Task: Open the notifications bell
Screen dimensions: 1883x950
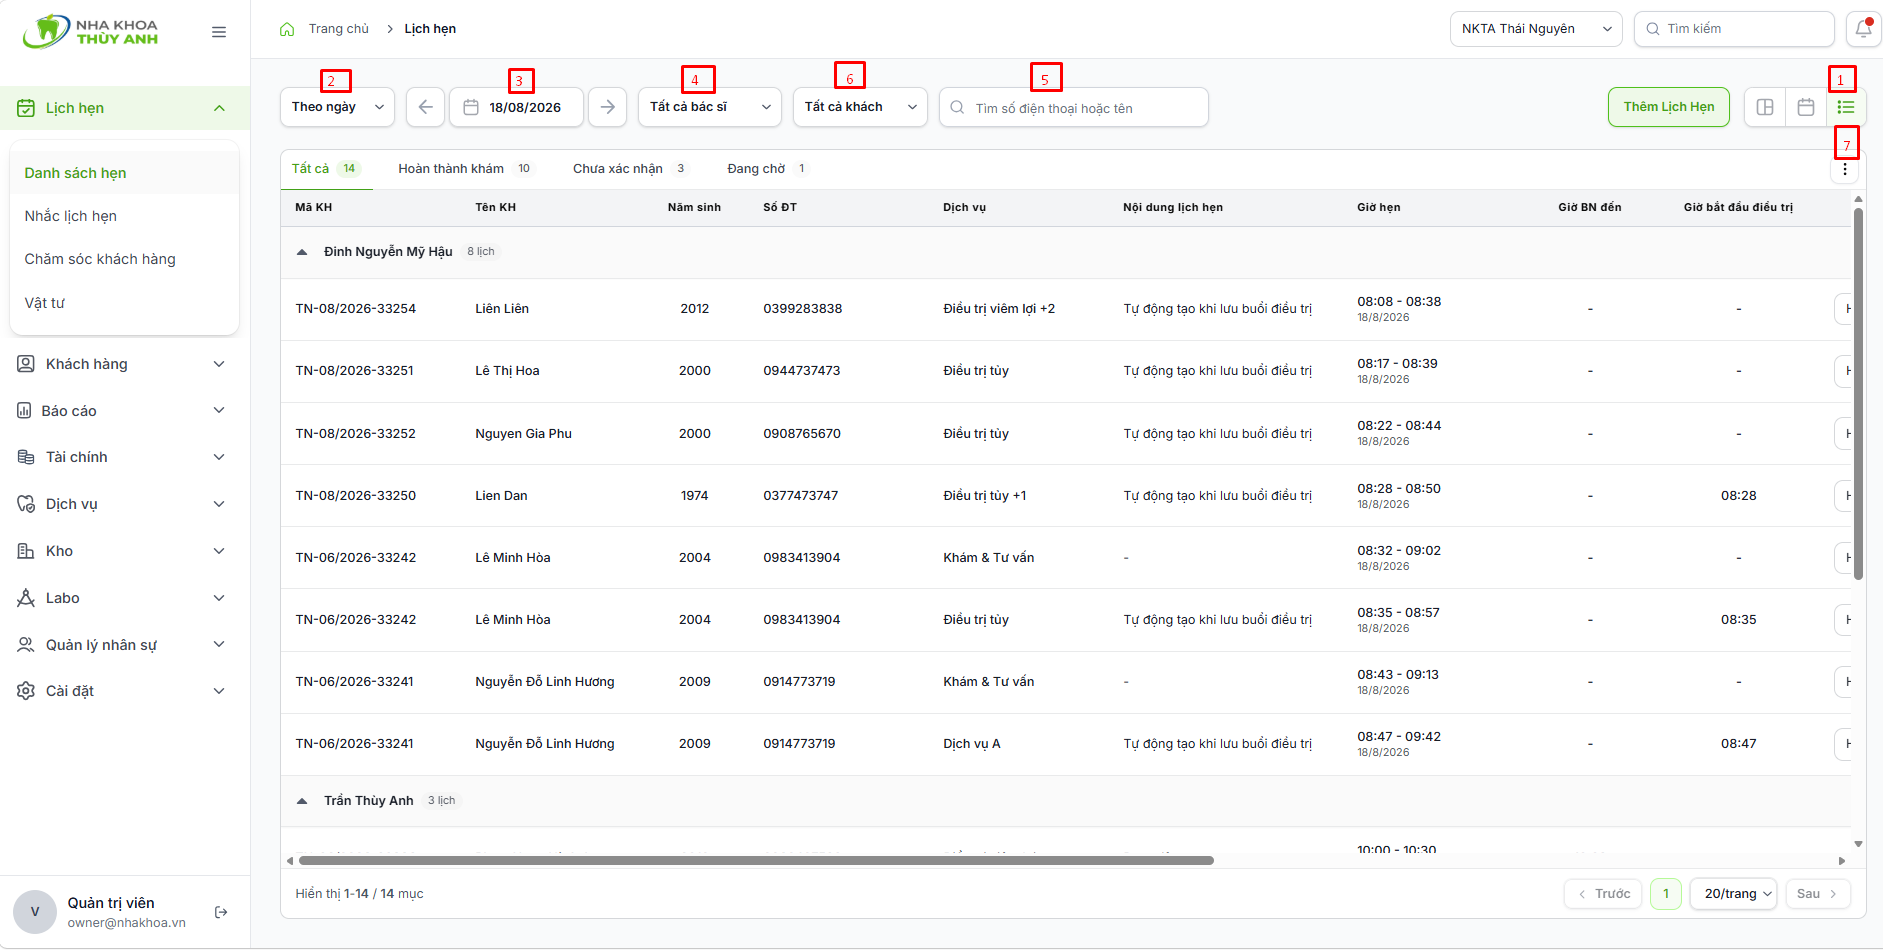Action: coord(1863,29)
